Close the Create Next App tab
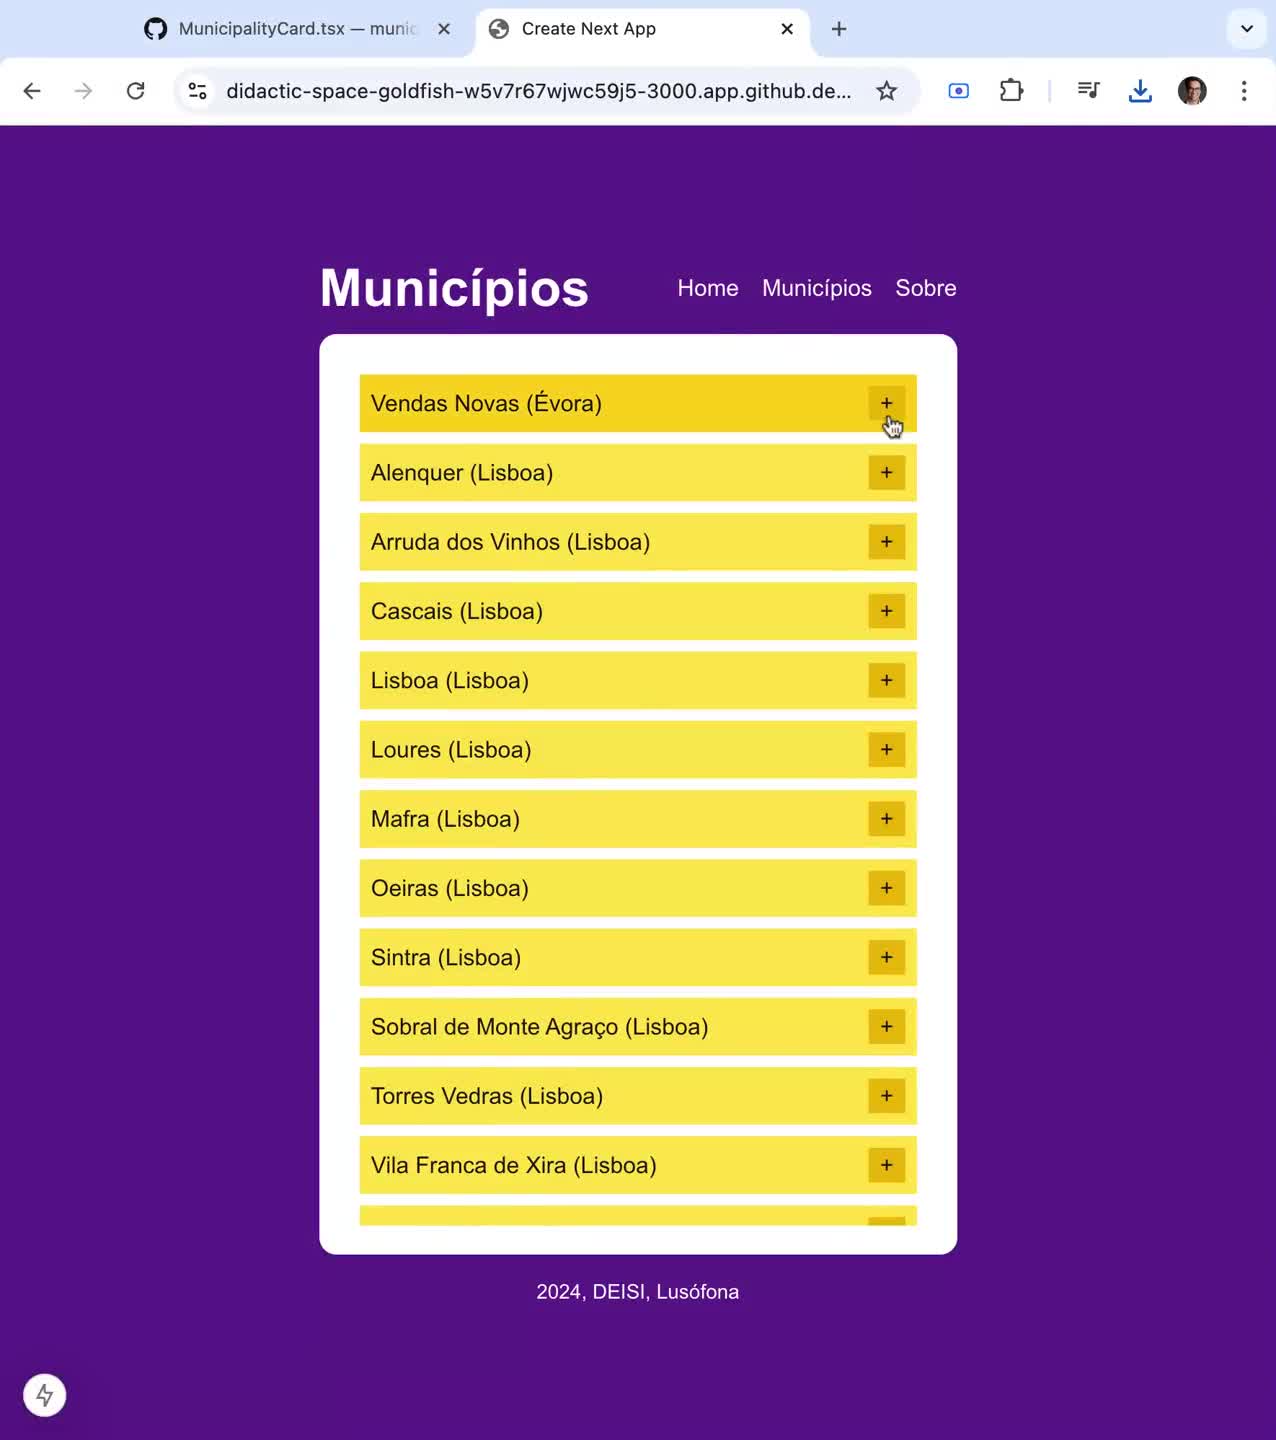The width and height of the screenshot is (1276, 1440). click(787, 29)
